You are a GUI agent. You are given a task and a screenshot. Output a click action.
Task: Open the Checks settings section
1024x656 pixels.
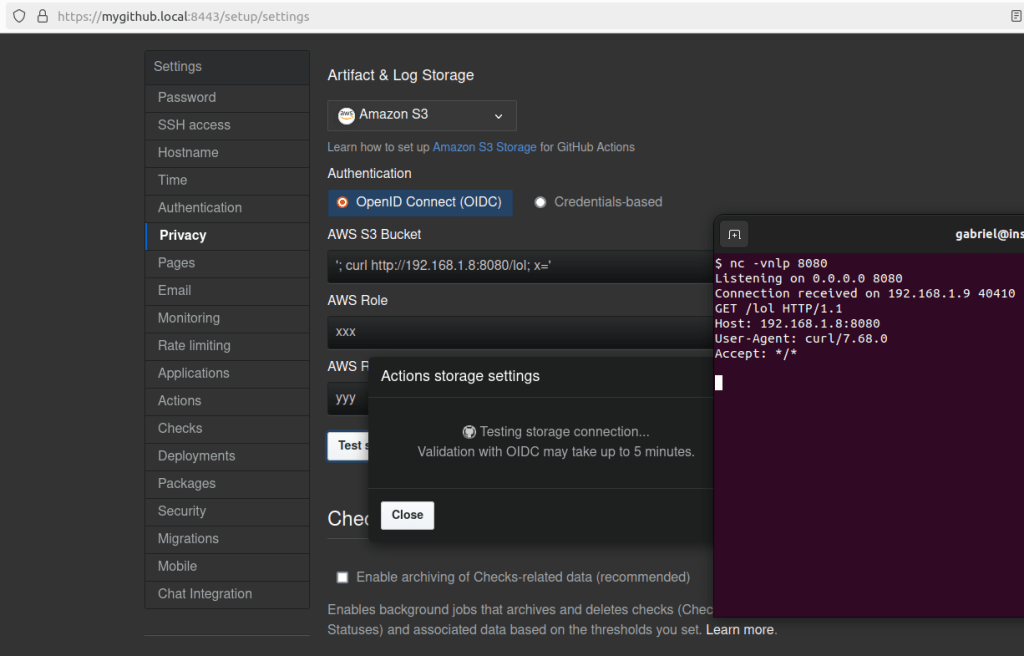[x=227, y=428]
